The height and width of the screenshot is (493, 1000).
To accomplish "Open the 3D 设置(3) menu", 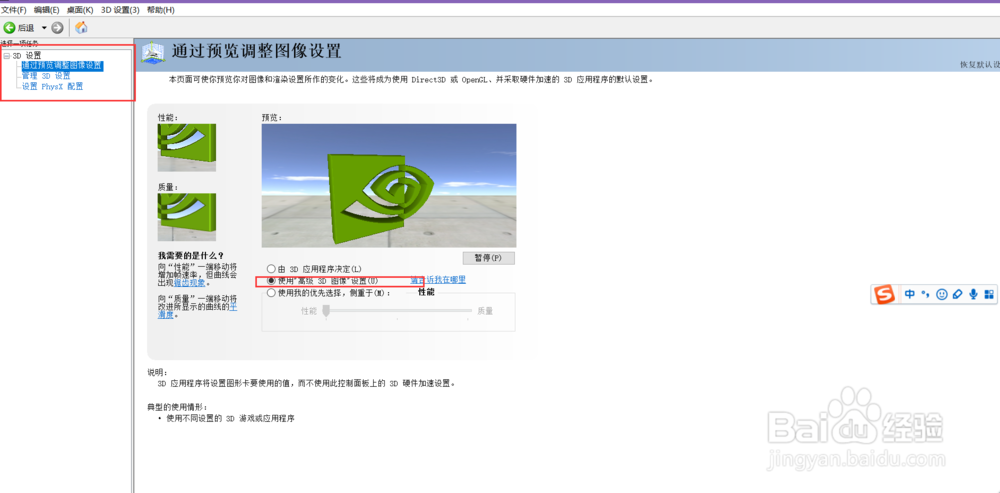I will pyautogui.click(x=120, y=10).
